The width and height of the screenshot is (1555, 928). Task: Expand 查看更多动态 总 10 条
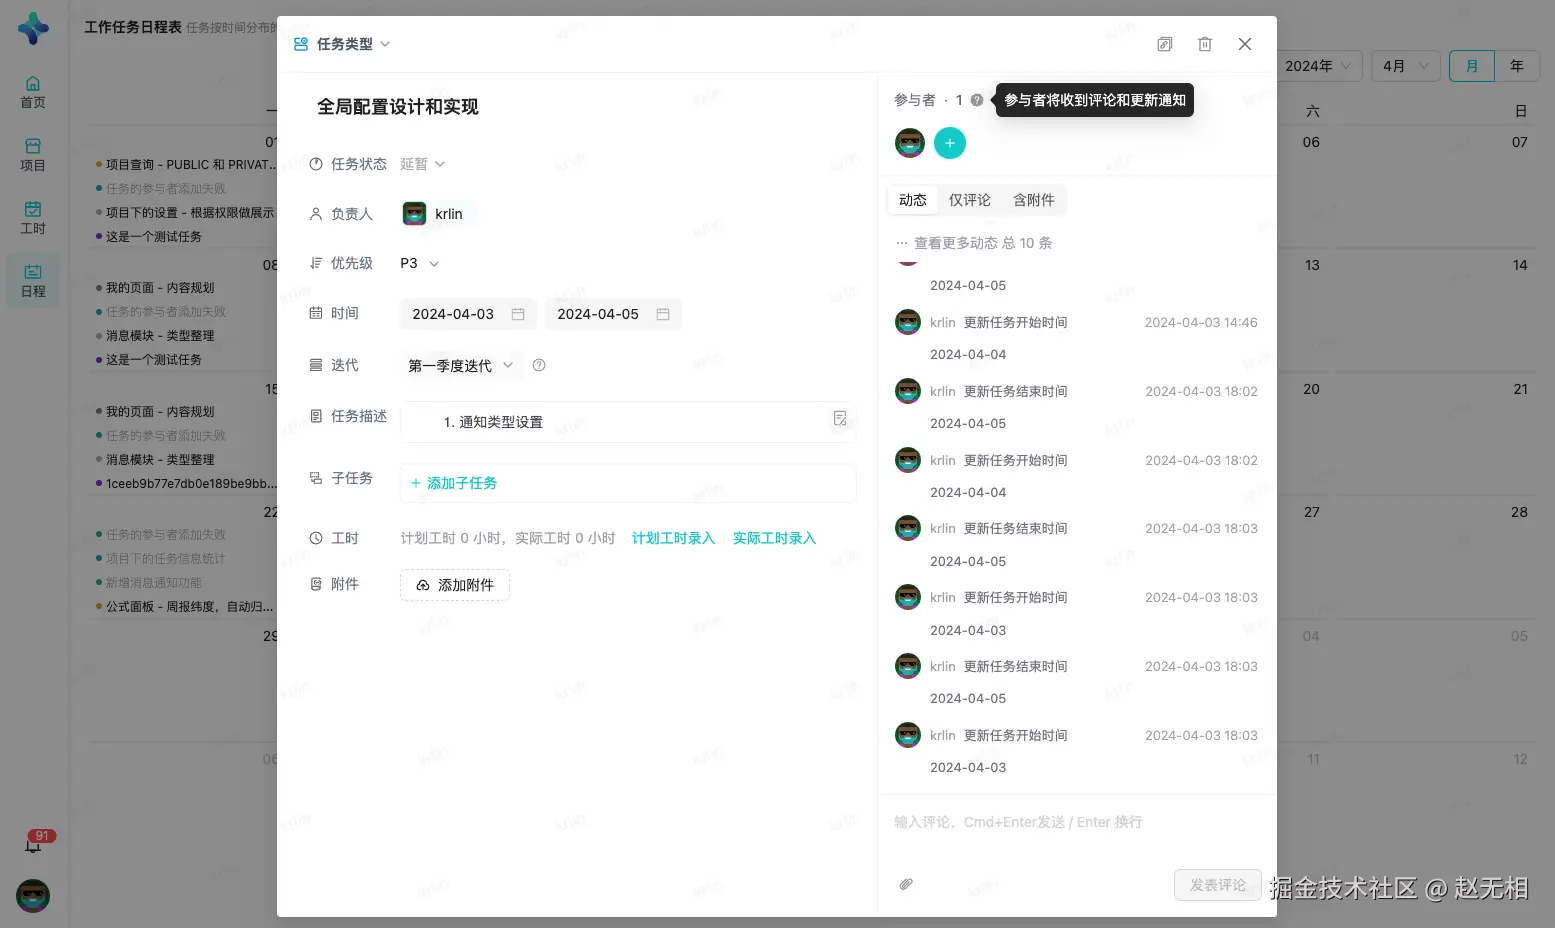click(974, 243)
